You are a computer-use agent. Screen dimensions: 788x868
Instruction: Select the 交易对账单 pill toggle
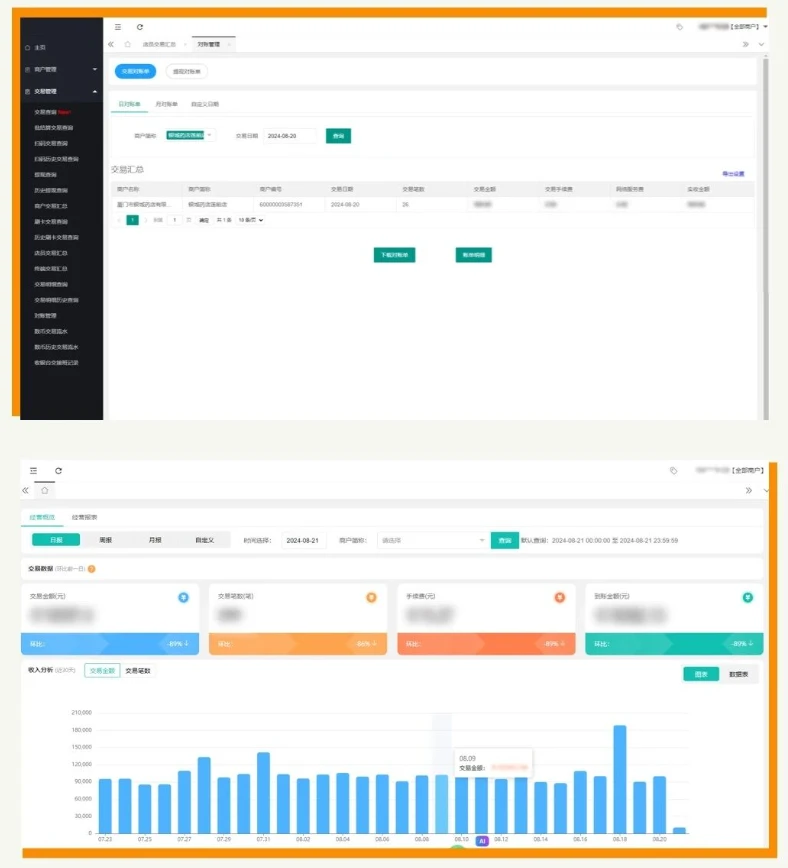pyautogui.click(x=135, y=71)
